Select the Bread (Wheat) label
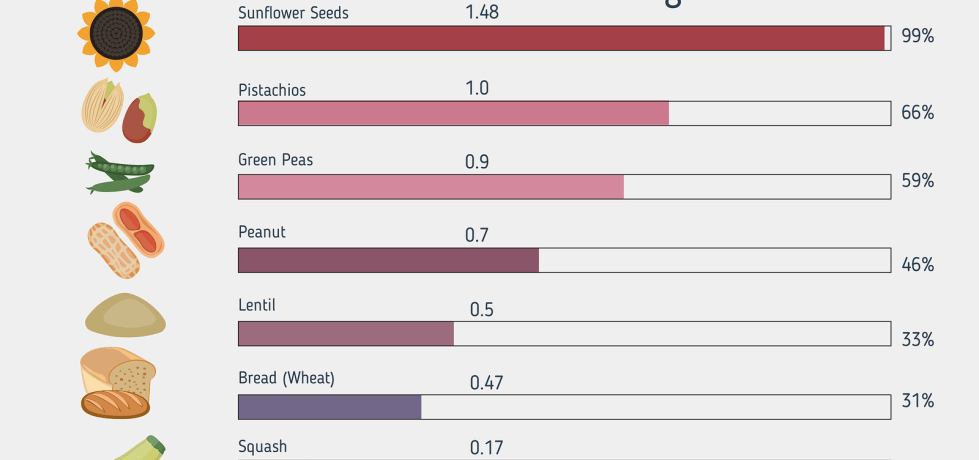The height and width of the screenshot is (460, 979). pos(286,378)
